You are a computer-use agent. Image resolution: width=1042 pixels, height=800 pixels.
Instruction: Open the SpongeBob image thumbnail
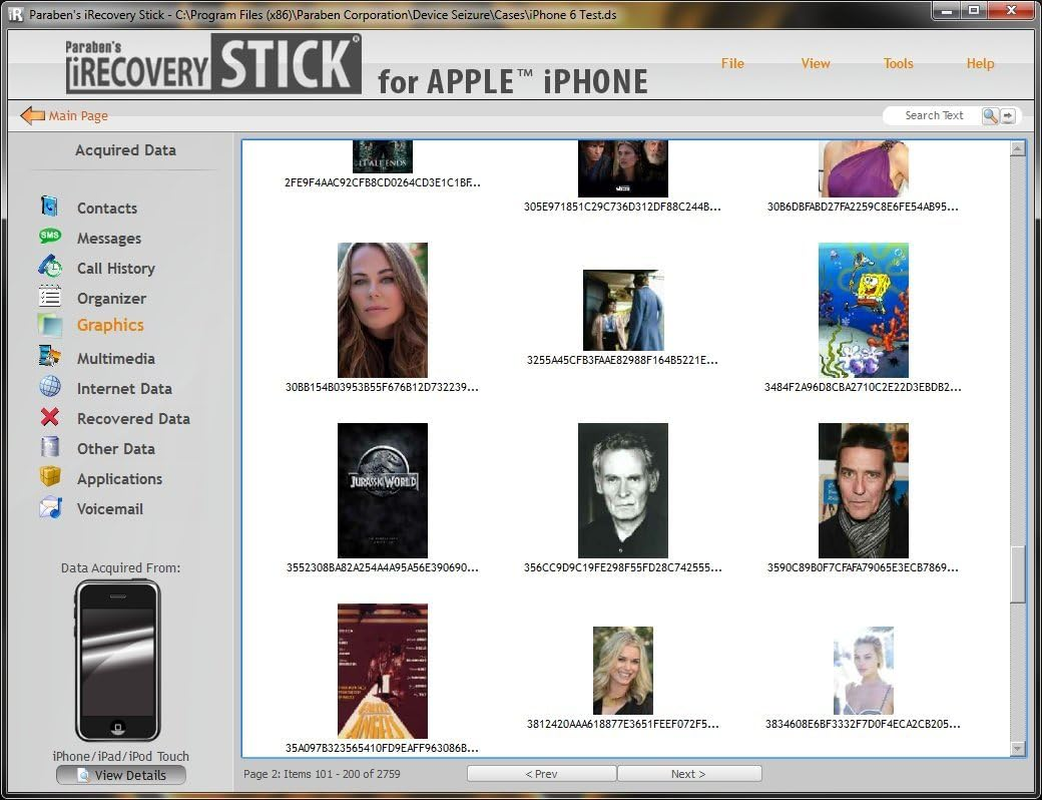pos(862,309)
